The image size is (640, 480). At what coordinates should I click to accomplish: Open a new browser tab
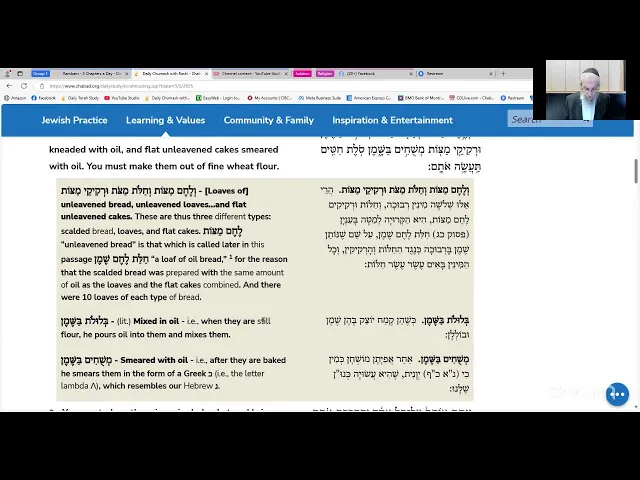point(503,74)
